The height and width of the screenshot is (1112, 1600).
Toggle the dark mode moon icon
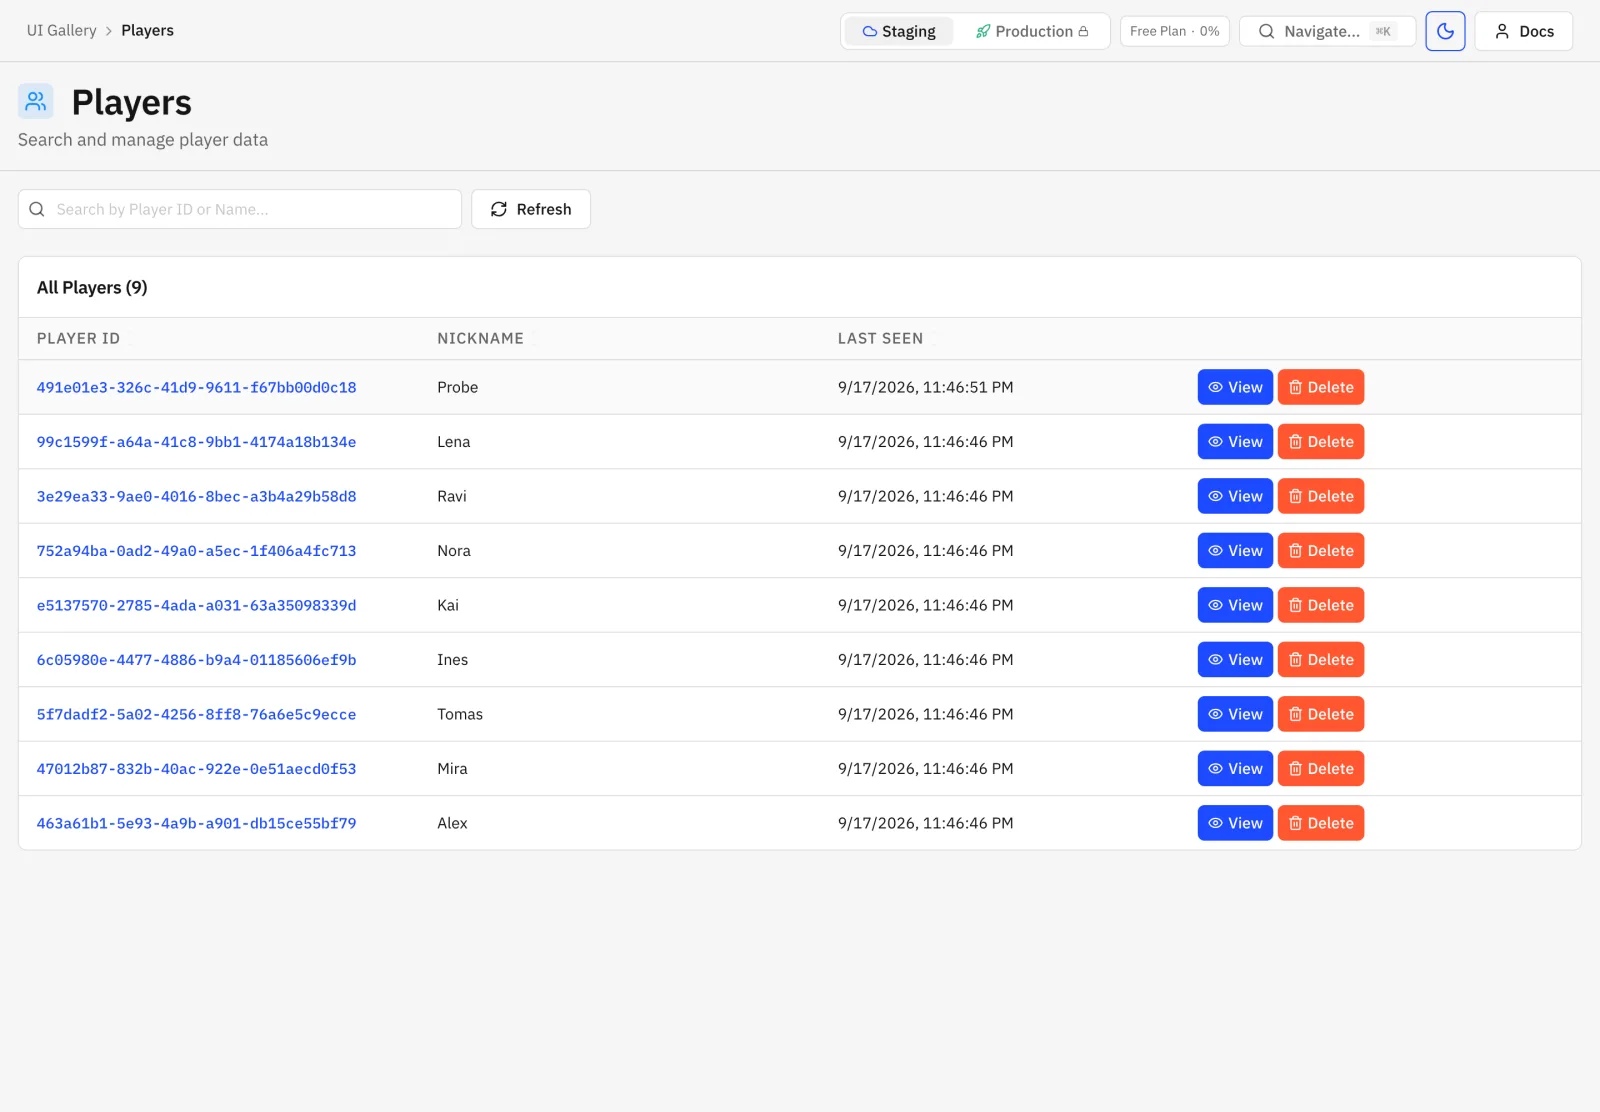(1445, 31)
